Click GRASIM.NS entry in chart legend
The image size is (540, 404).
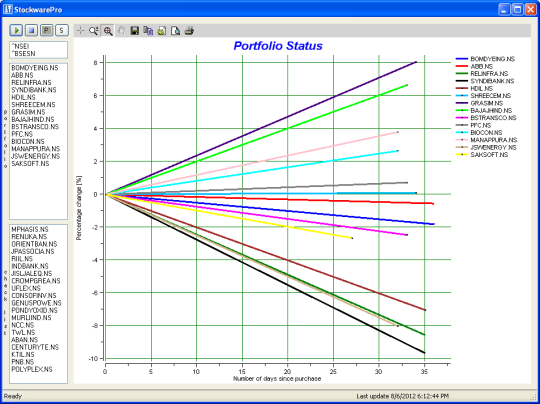(x=479, y=103)
